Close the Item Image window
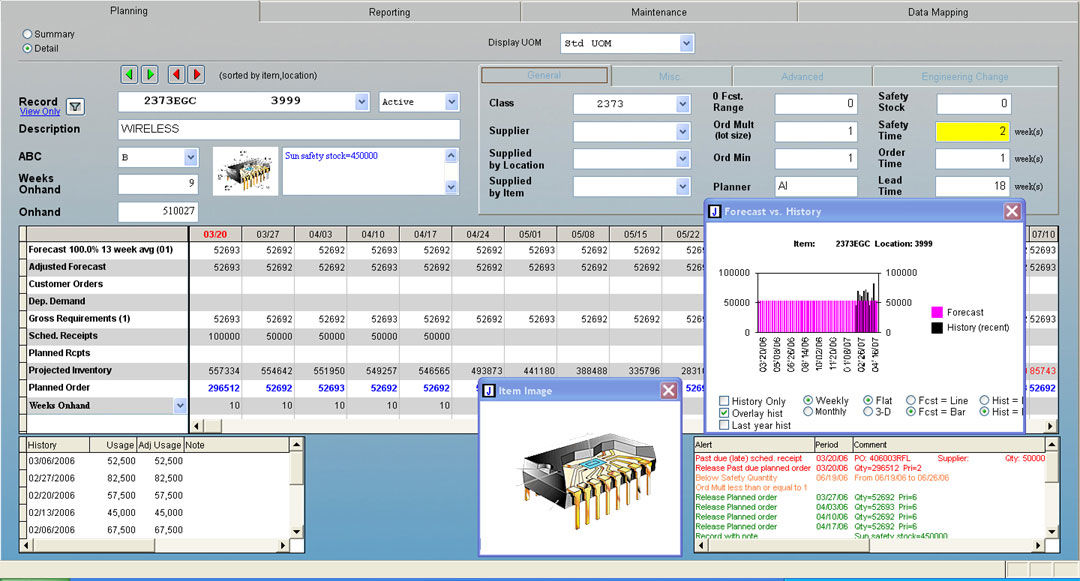The width and height of the screenshot is (1080, 581). [x=668, y=391]
